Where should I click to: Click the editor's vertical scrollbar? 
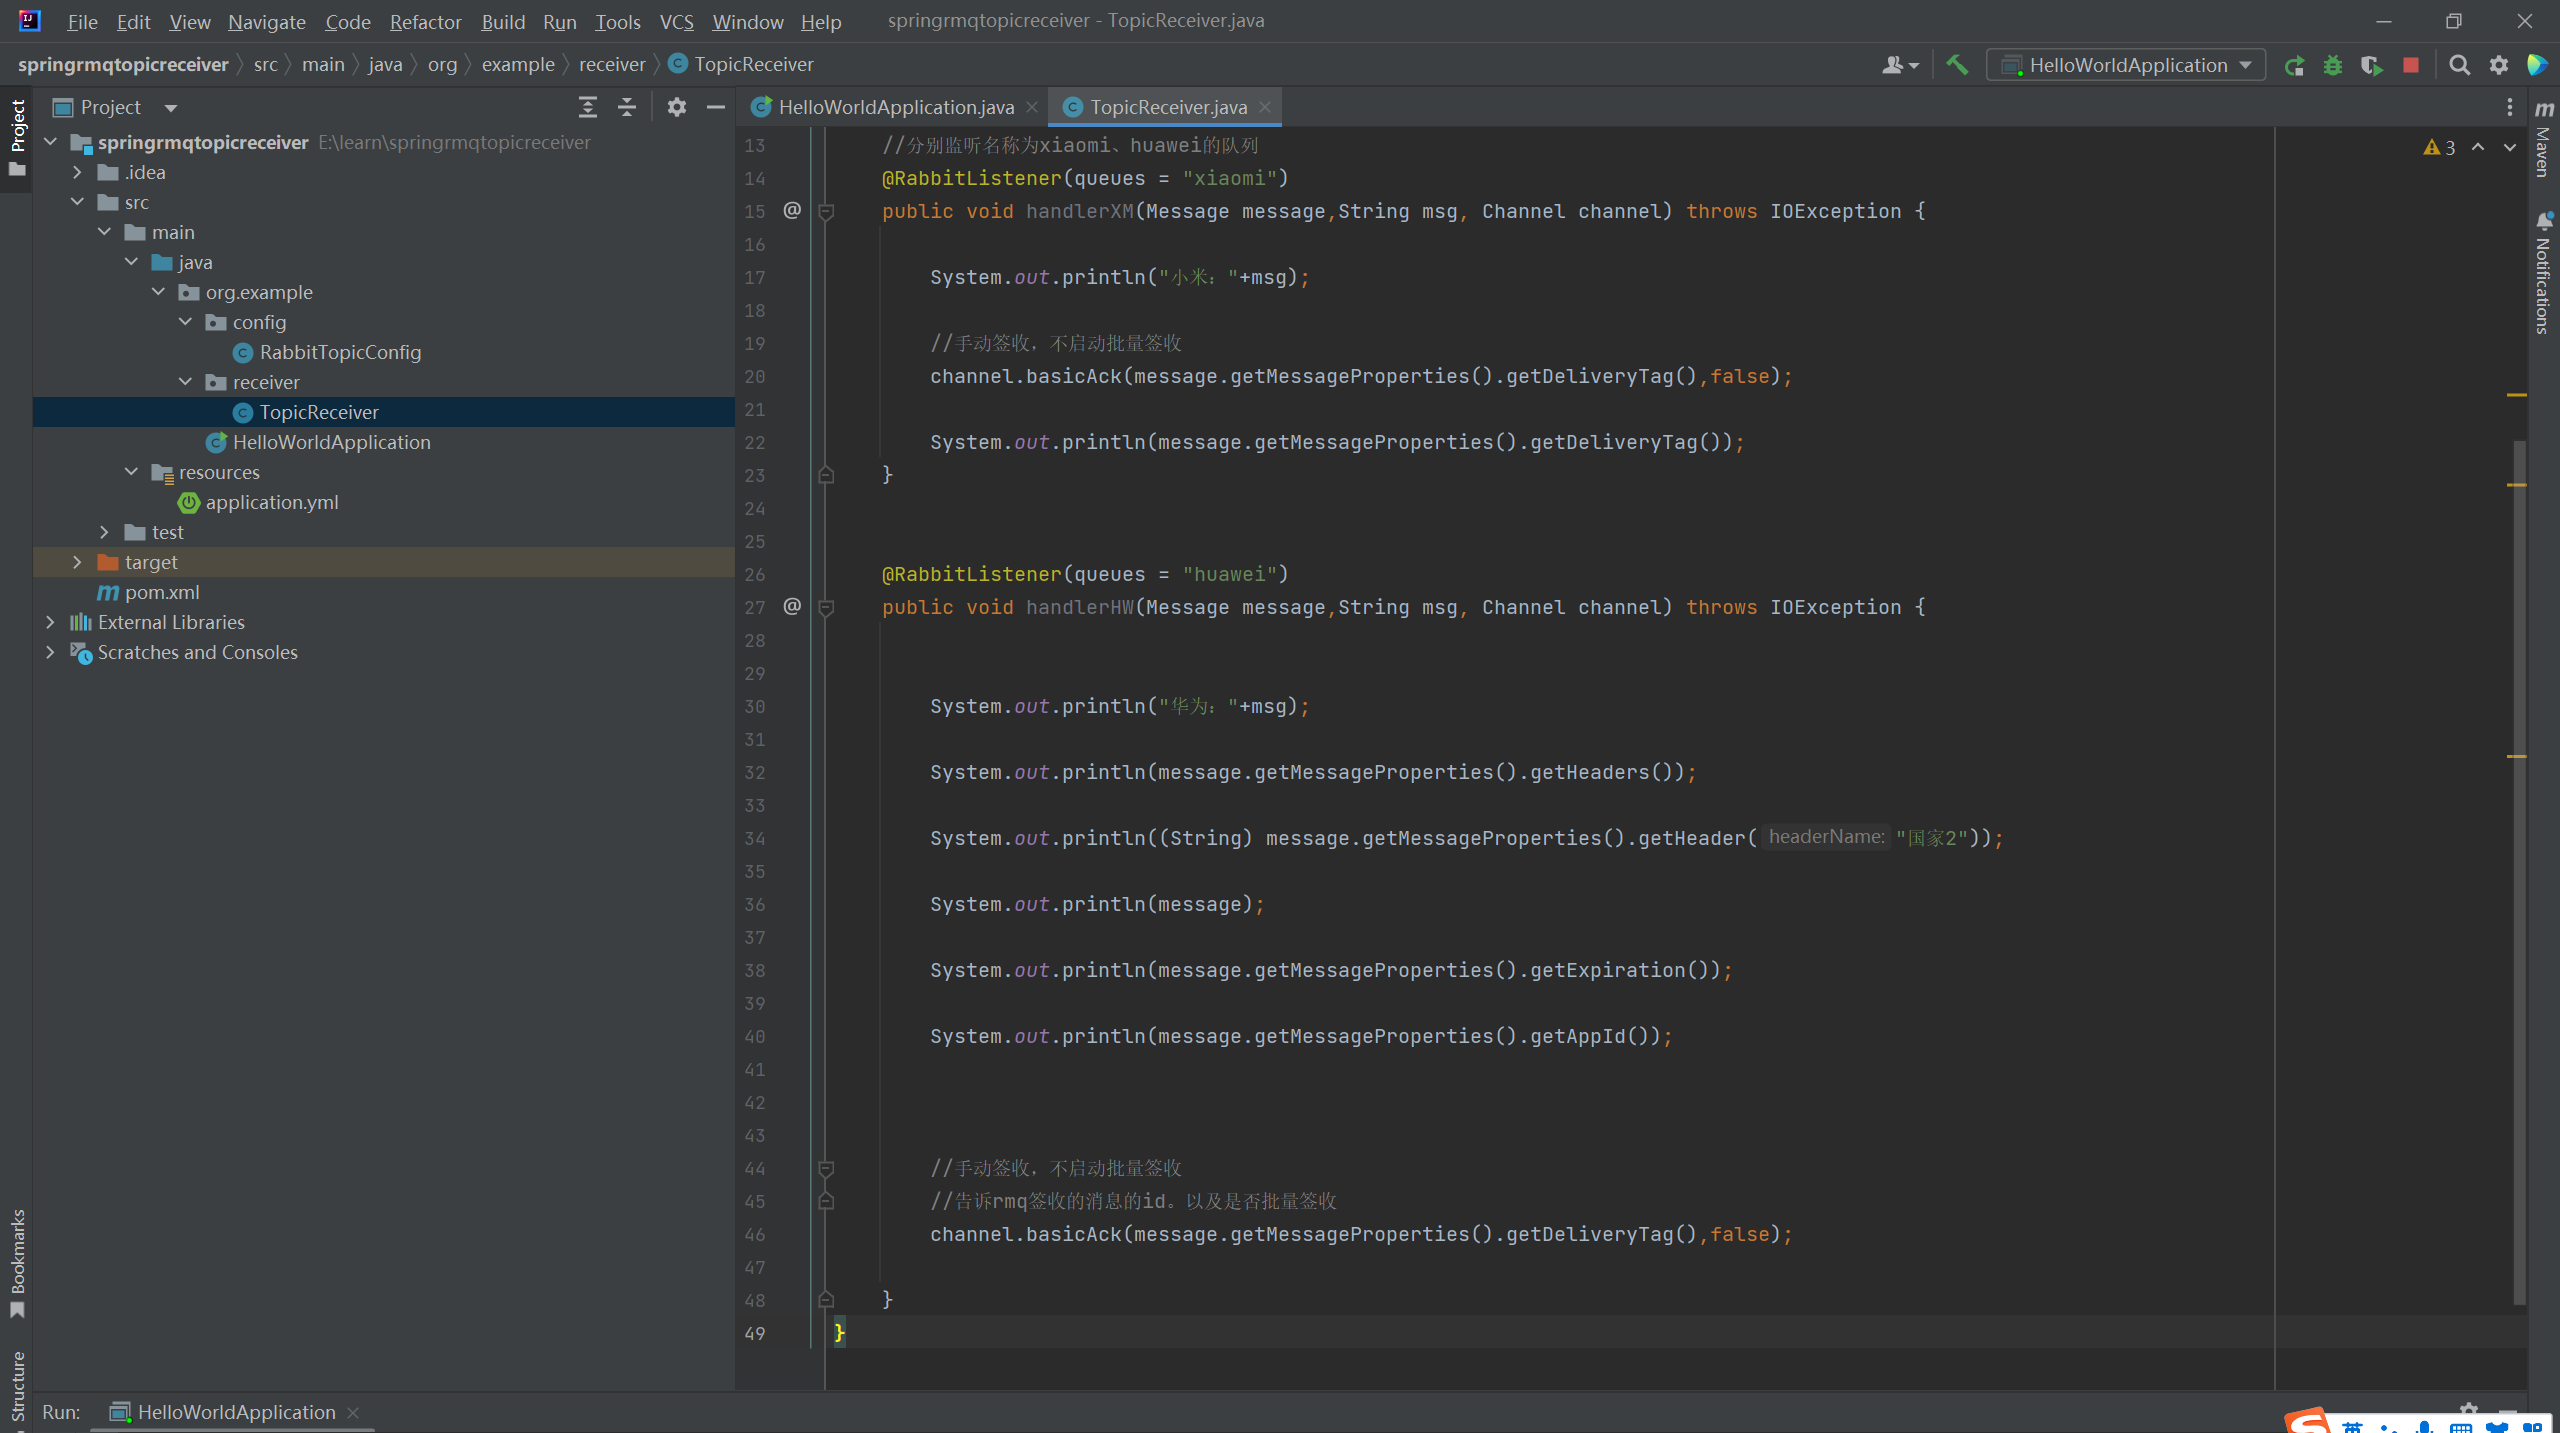coord(2519,870)
